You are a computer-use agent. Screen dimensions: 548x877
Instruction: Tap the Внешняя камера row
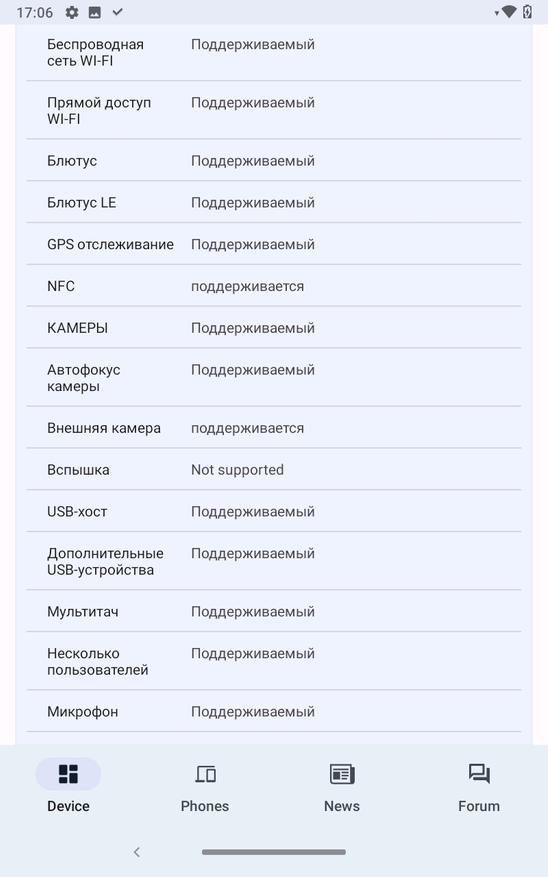274,428
